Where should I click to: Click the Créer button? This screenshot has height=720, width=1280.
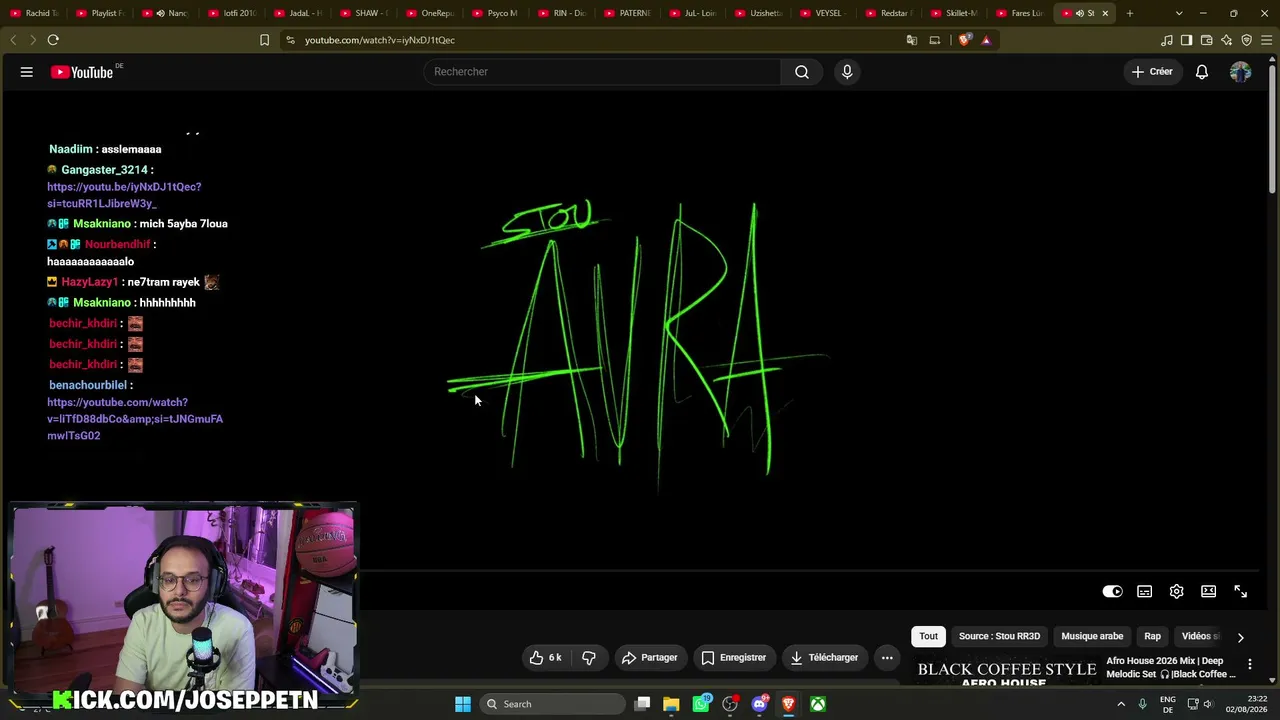click(x=1152, y=72)
